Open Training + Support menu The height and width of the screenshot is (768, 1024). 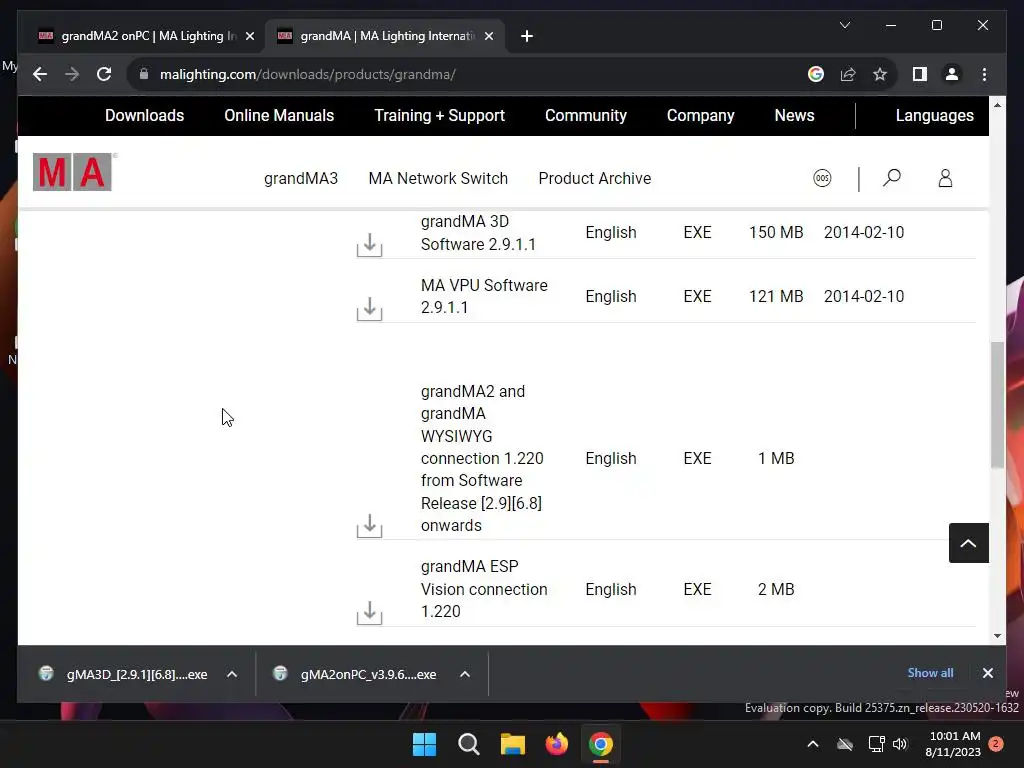coord(440,116)
